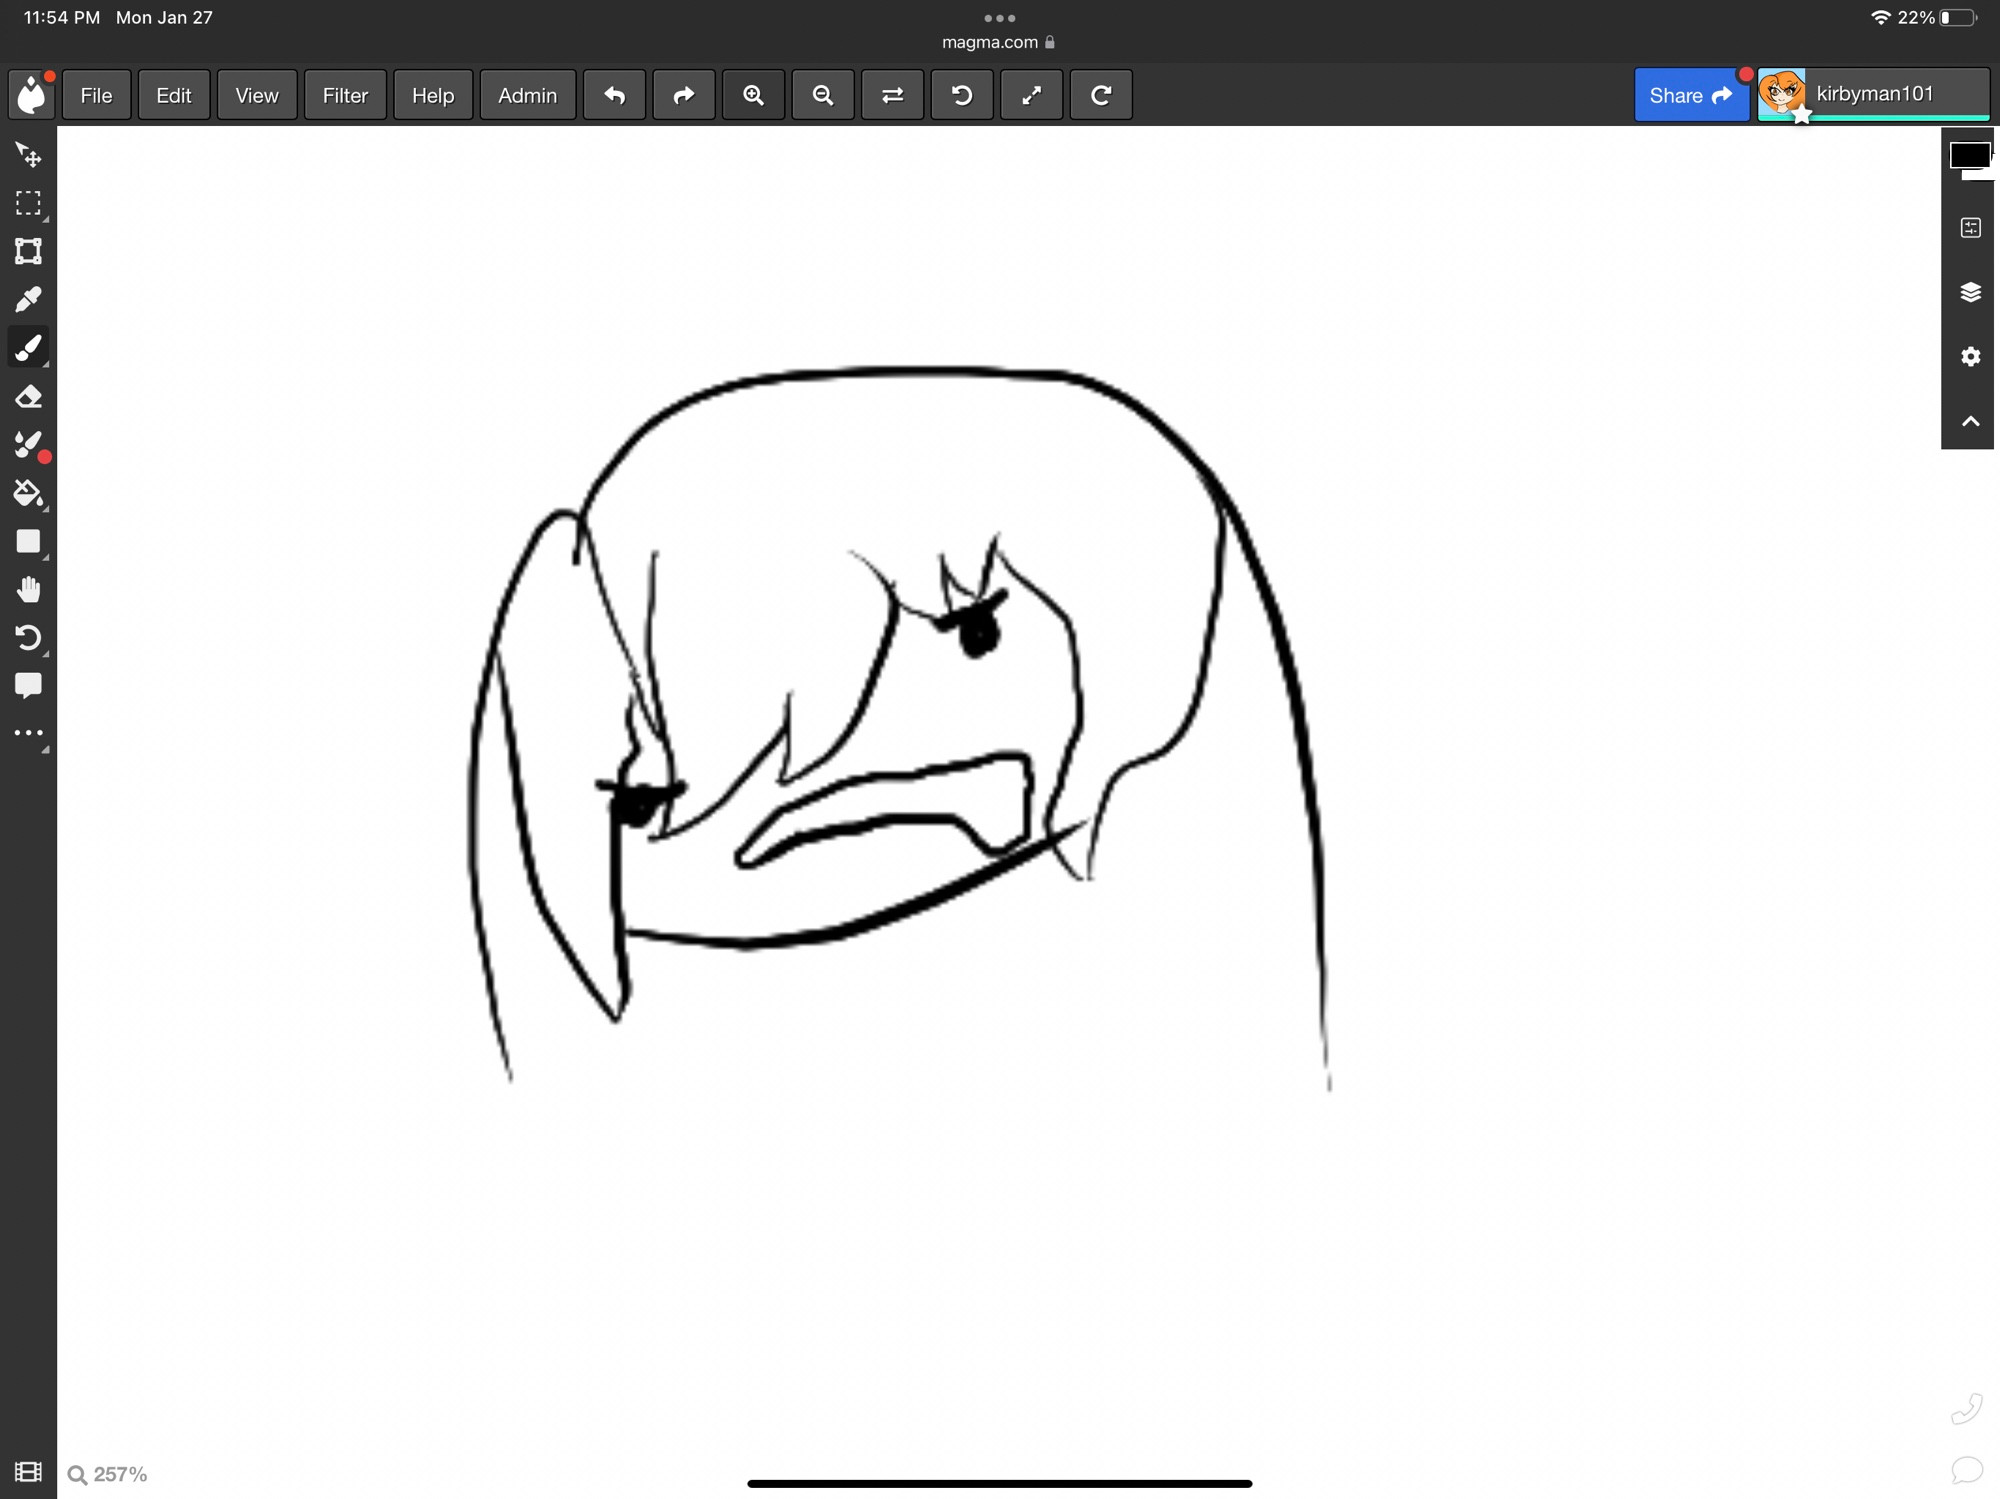This screenshot has width=2000, height=1499.
Task: Select the Eyedropper tool
Action: [28, 299]
